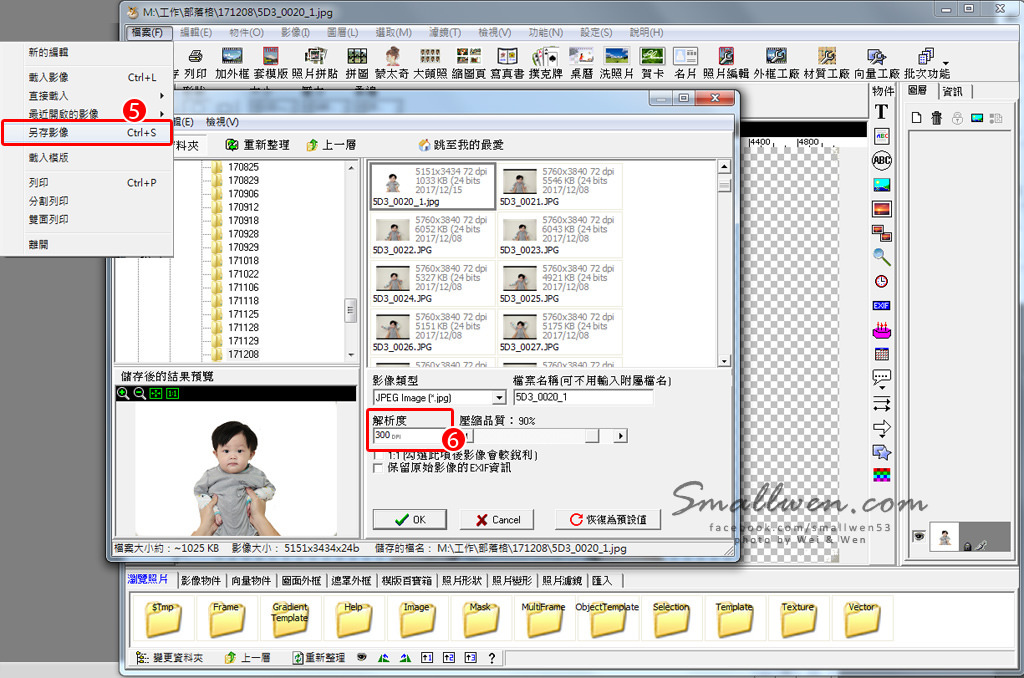The height and width of the screenshot is (678, 1024).
Task: Add the EXIF info object
Action: tap(882, 305)
